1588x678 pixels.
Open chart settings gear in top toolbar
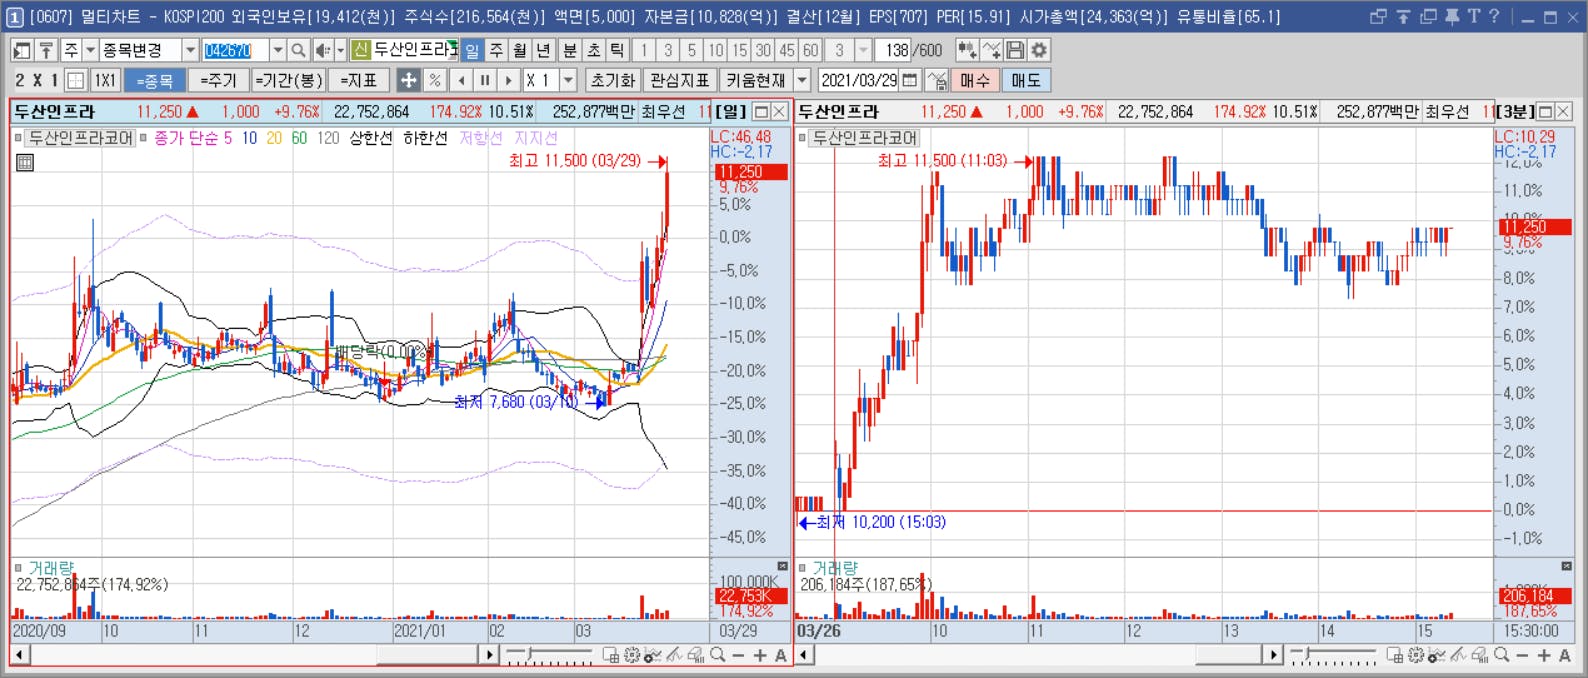(1039, 50)
